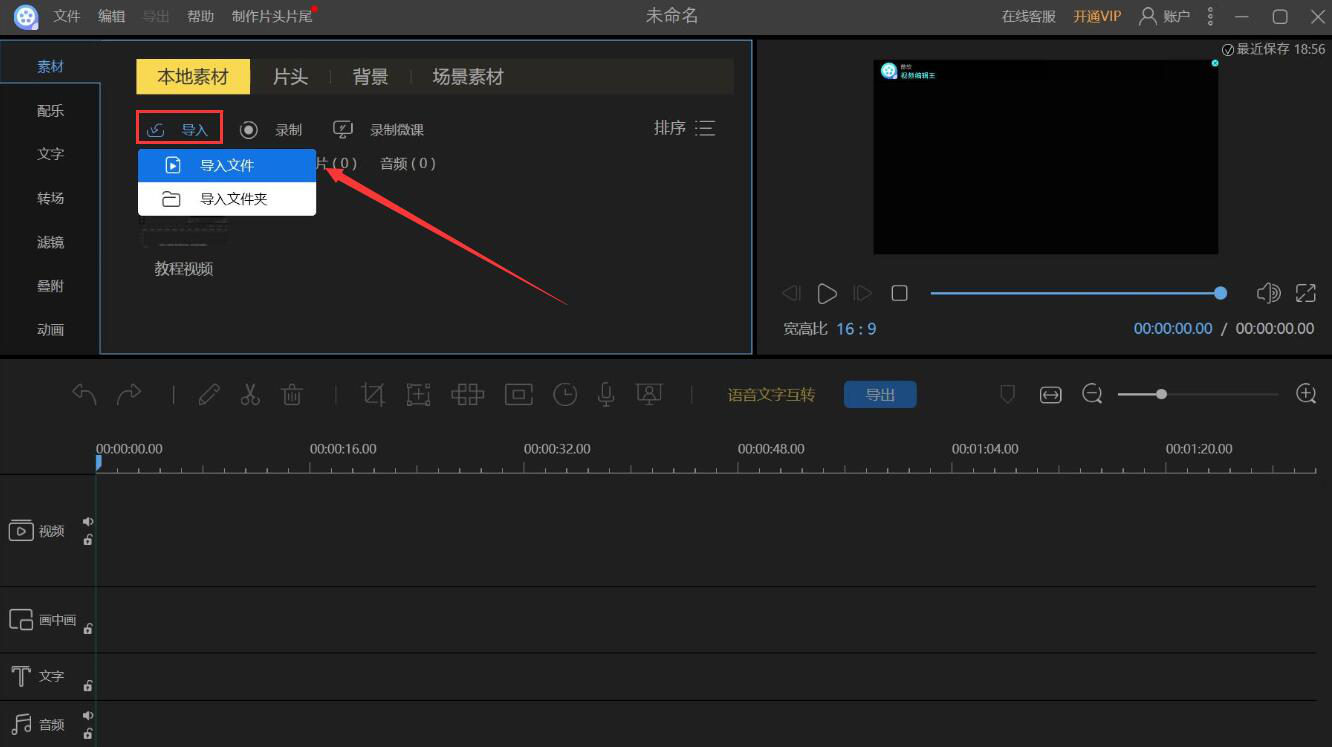
Task: Switch to the Background tab
Action: (x=370, y=77)
